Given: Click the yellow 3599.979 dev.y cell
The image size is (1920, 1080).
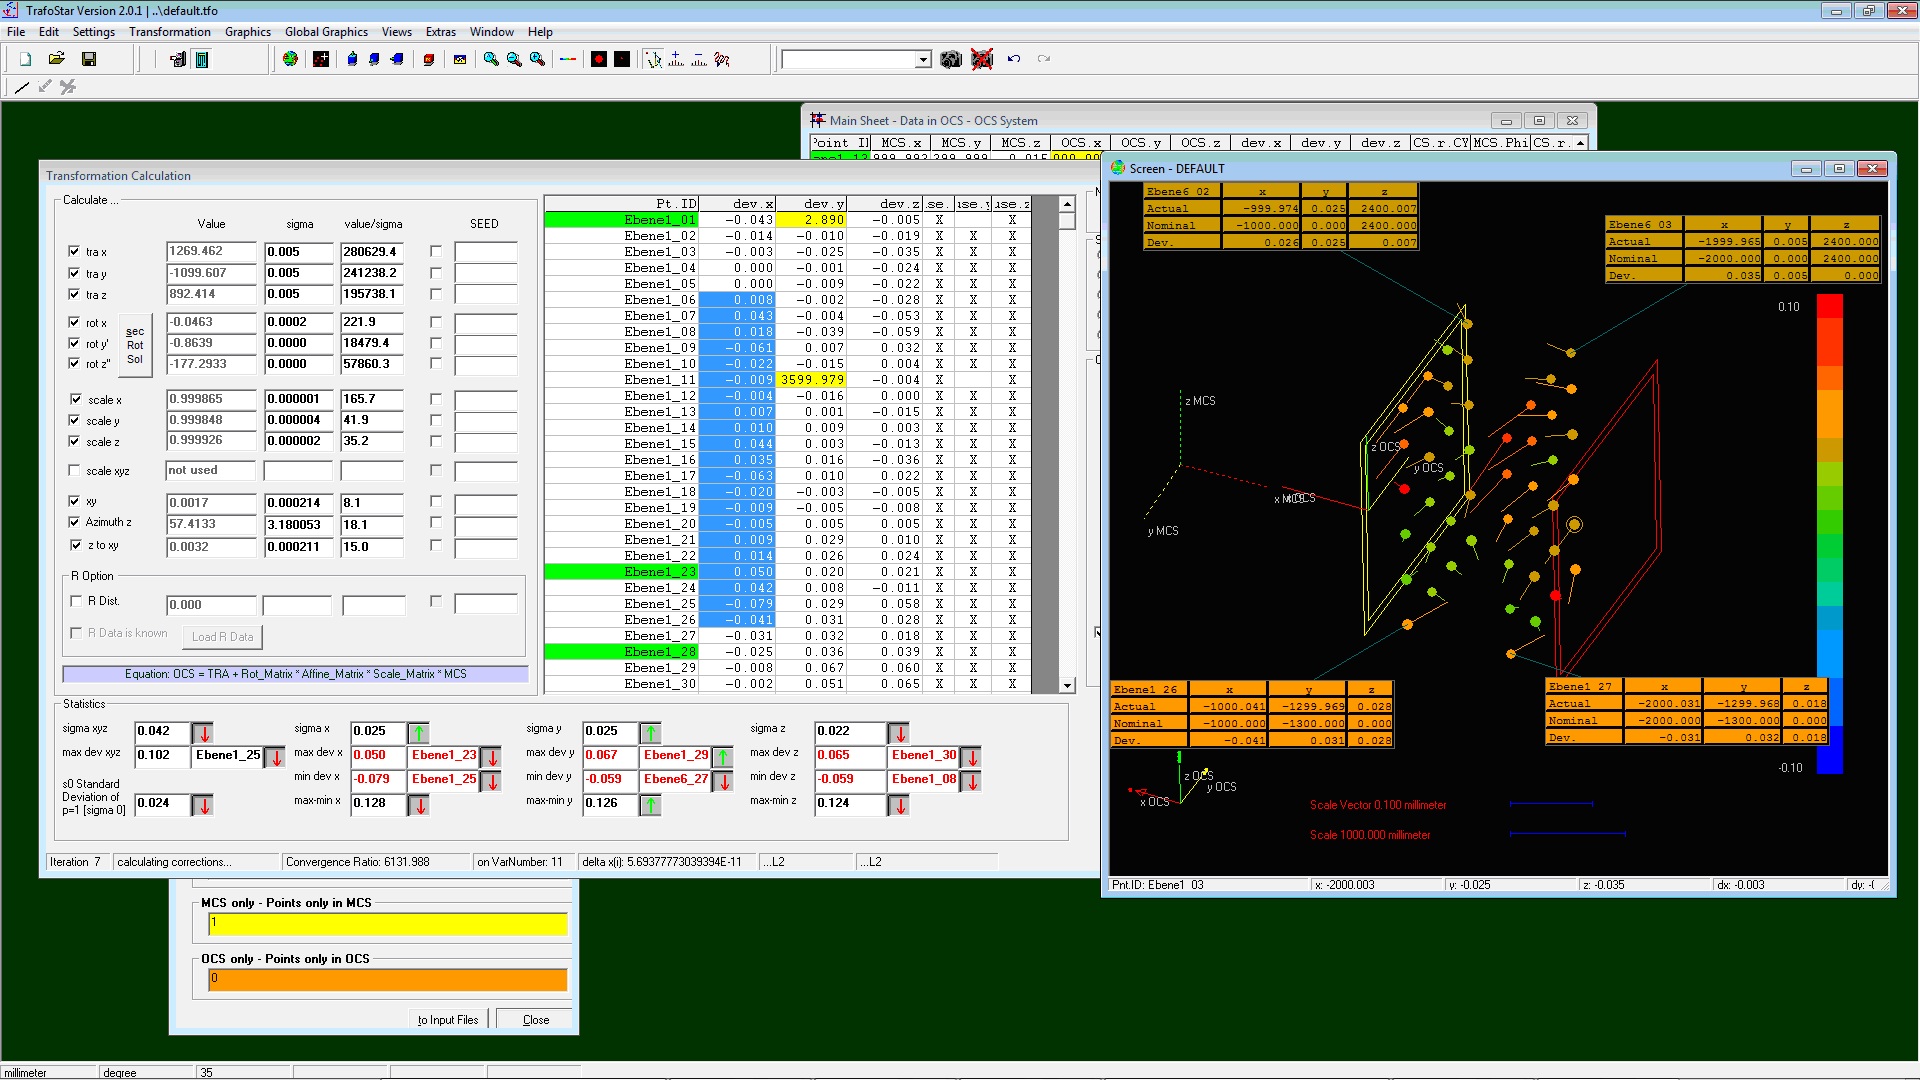Looking at the screenshot, I should [x=811, y=380].
